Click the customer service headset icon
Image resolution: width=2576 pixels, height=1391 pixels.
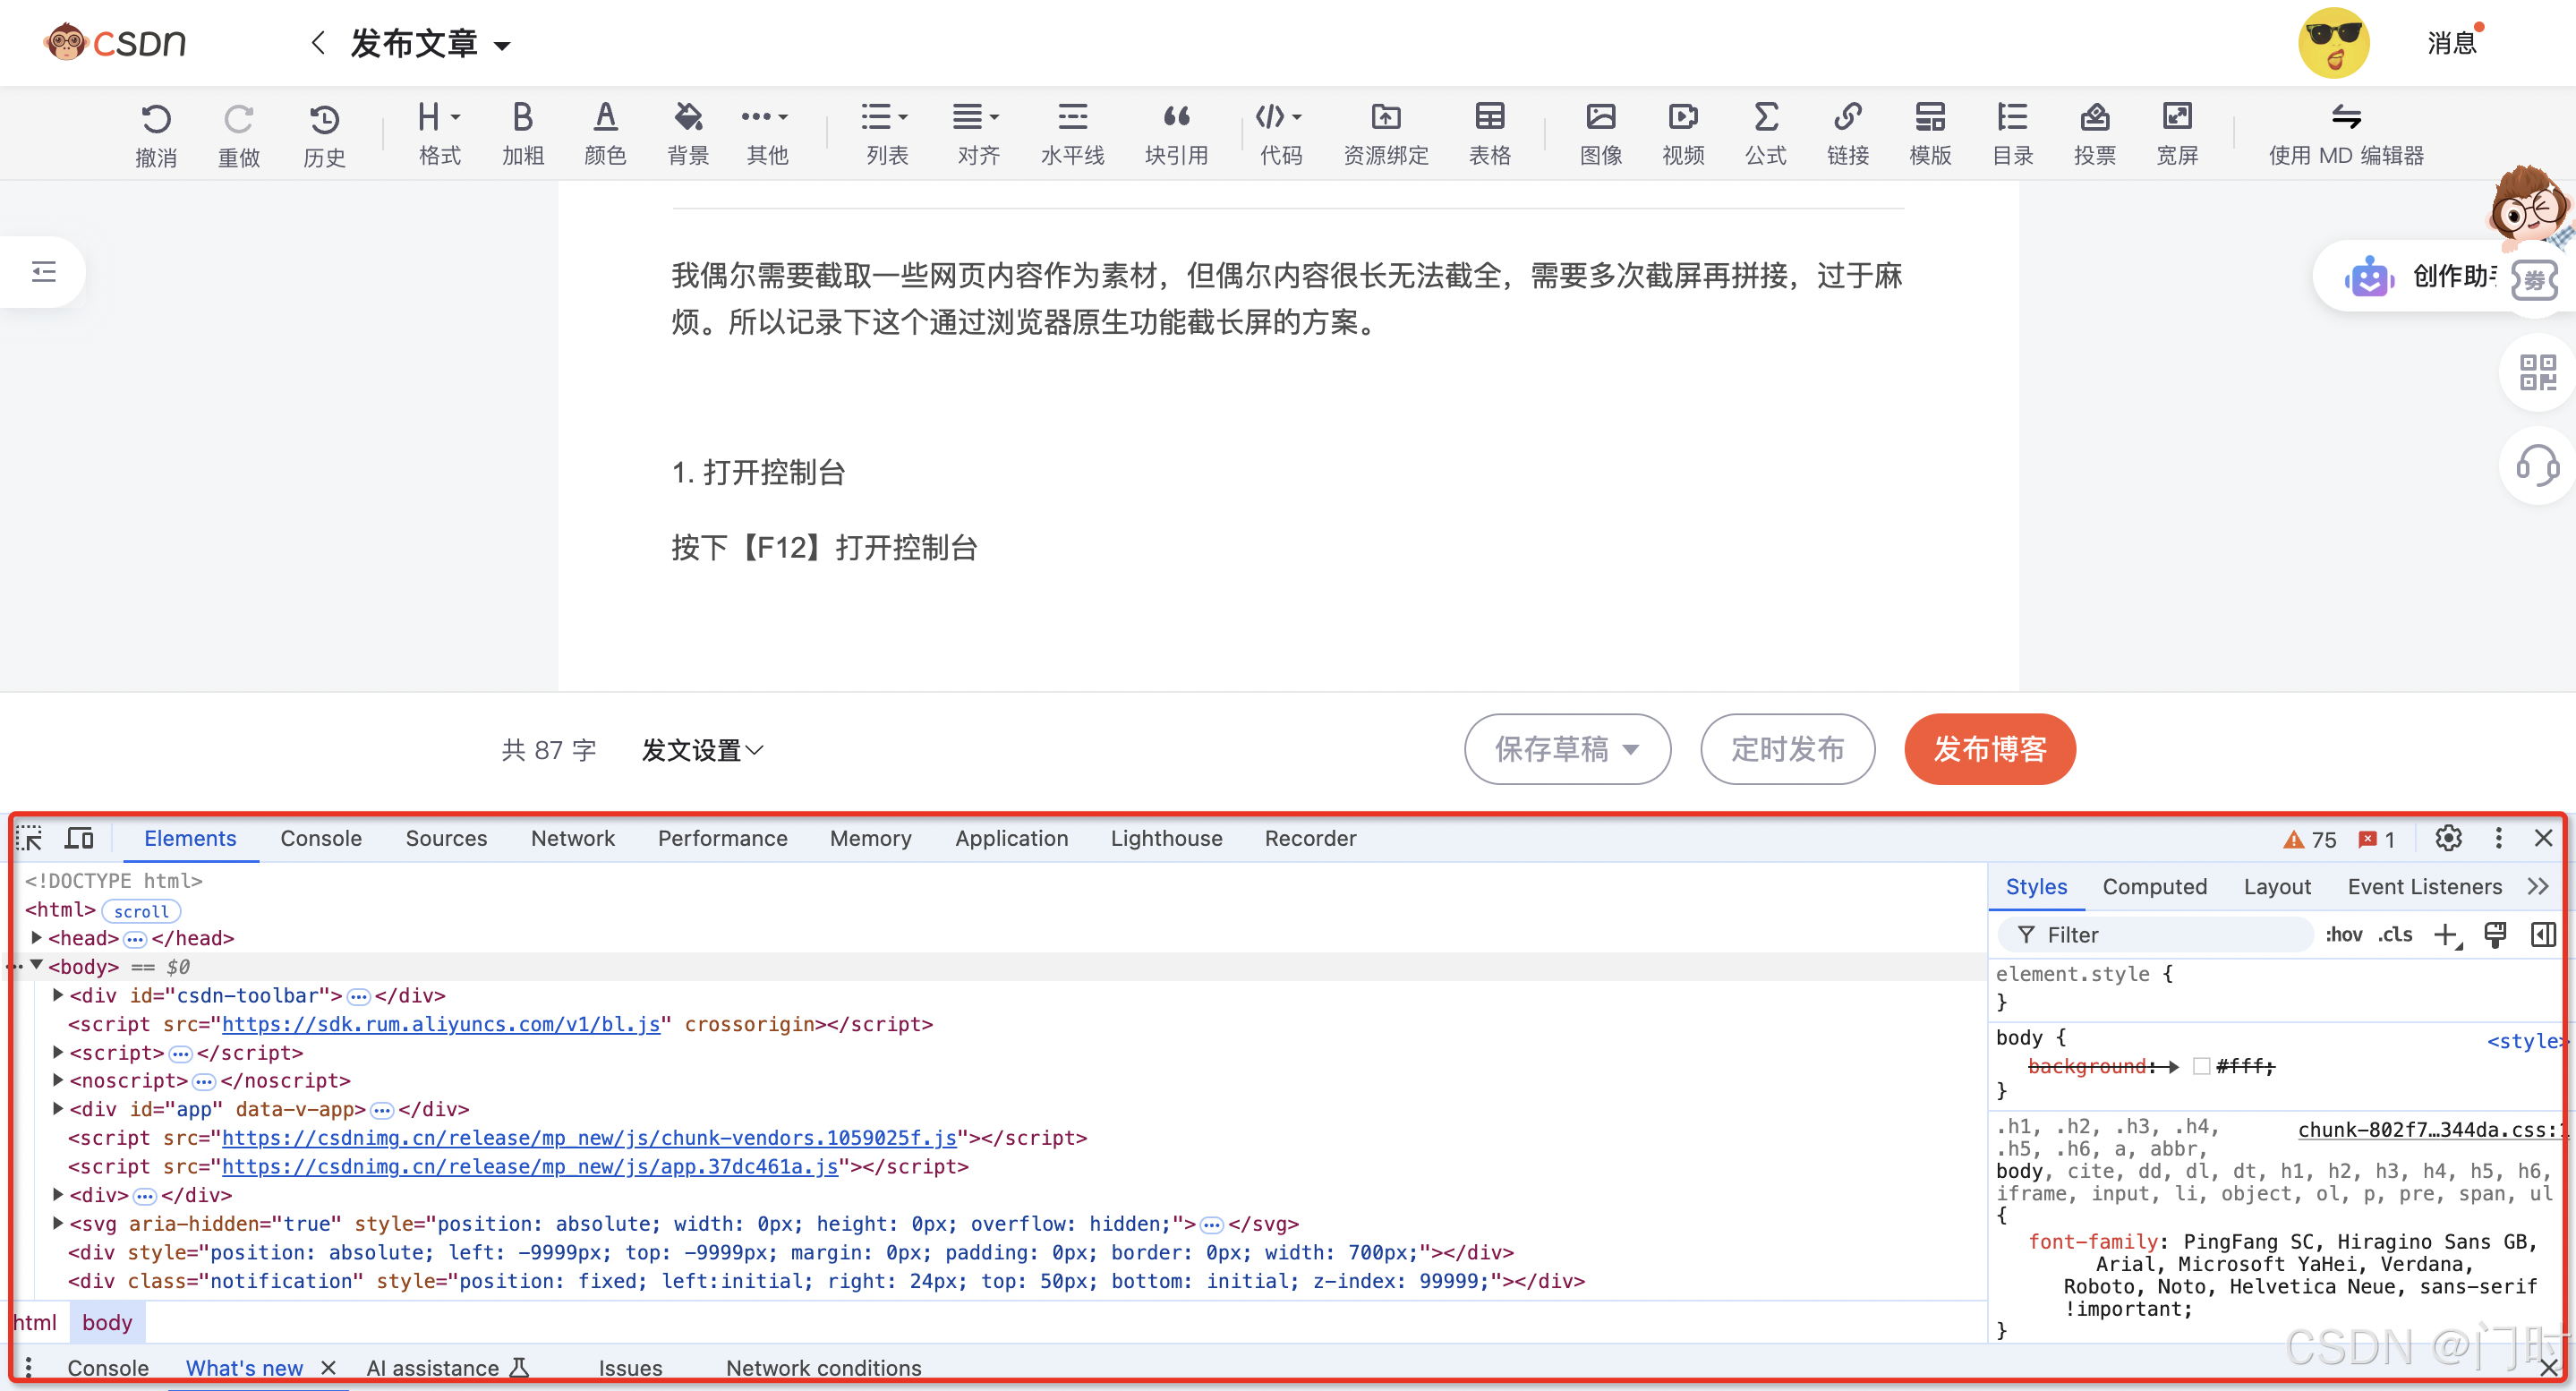2537,465
